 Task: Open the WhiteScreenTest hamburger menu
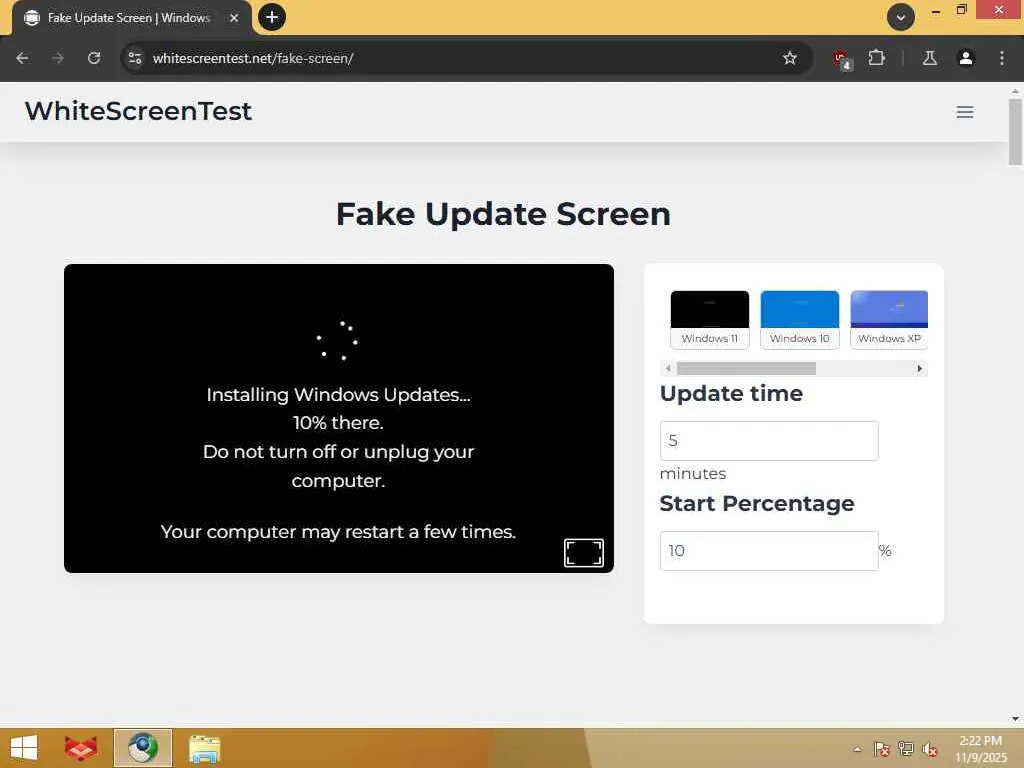coord(965,112)
